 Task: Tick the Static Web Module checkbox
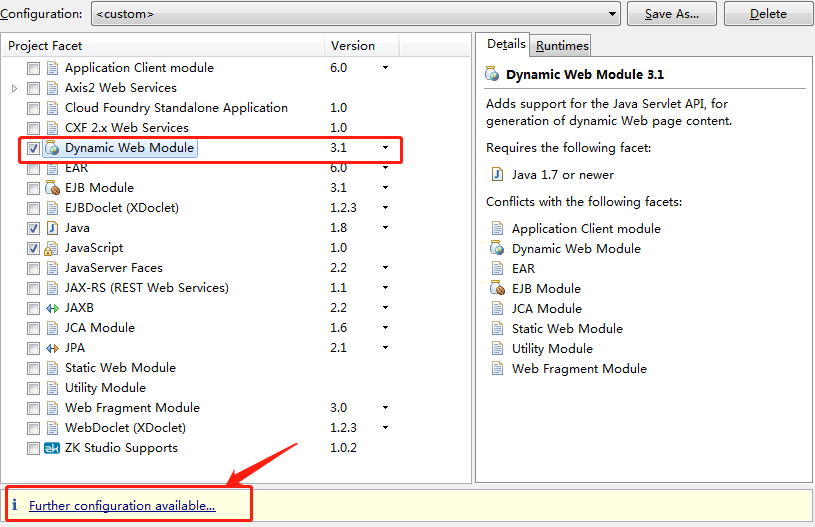(x=33, y=368)
